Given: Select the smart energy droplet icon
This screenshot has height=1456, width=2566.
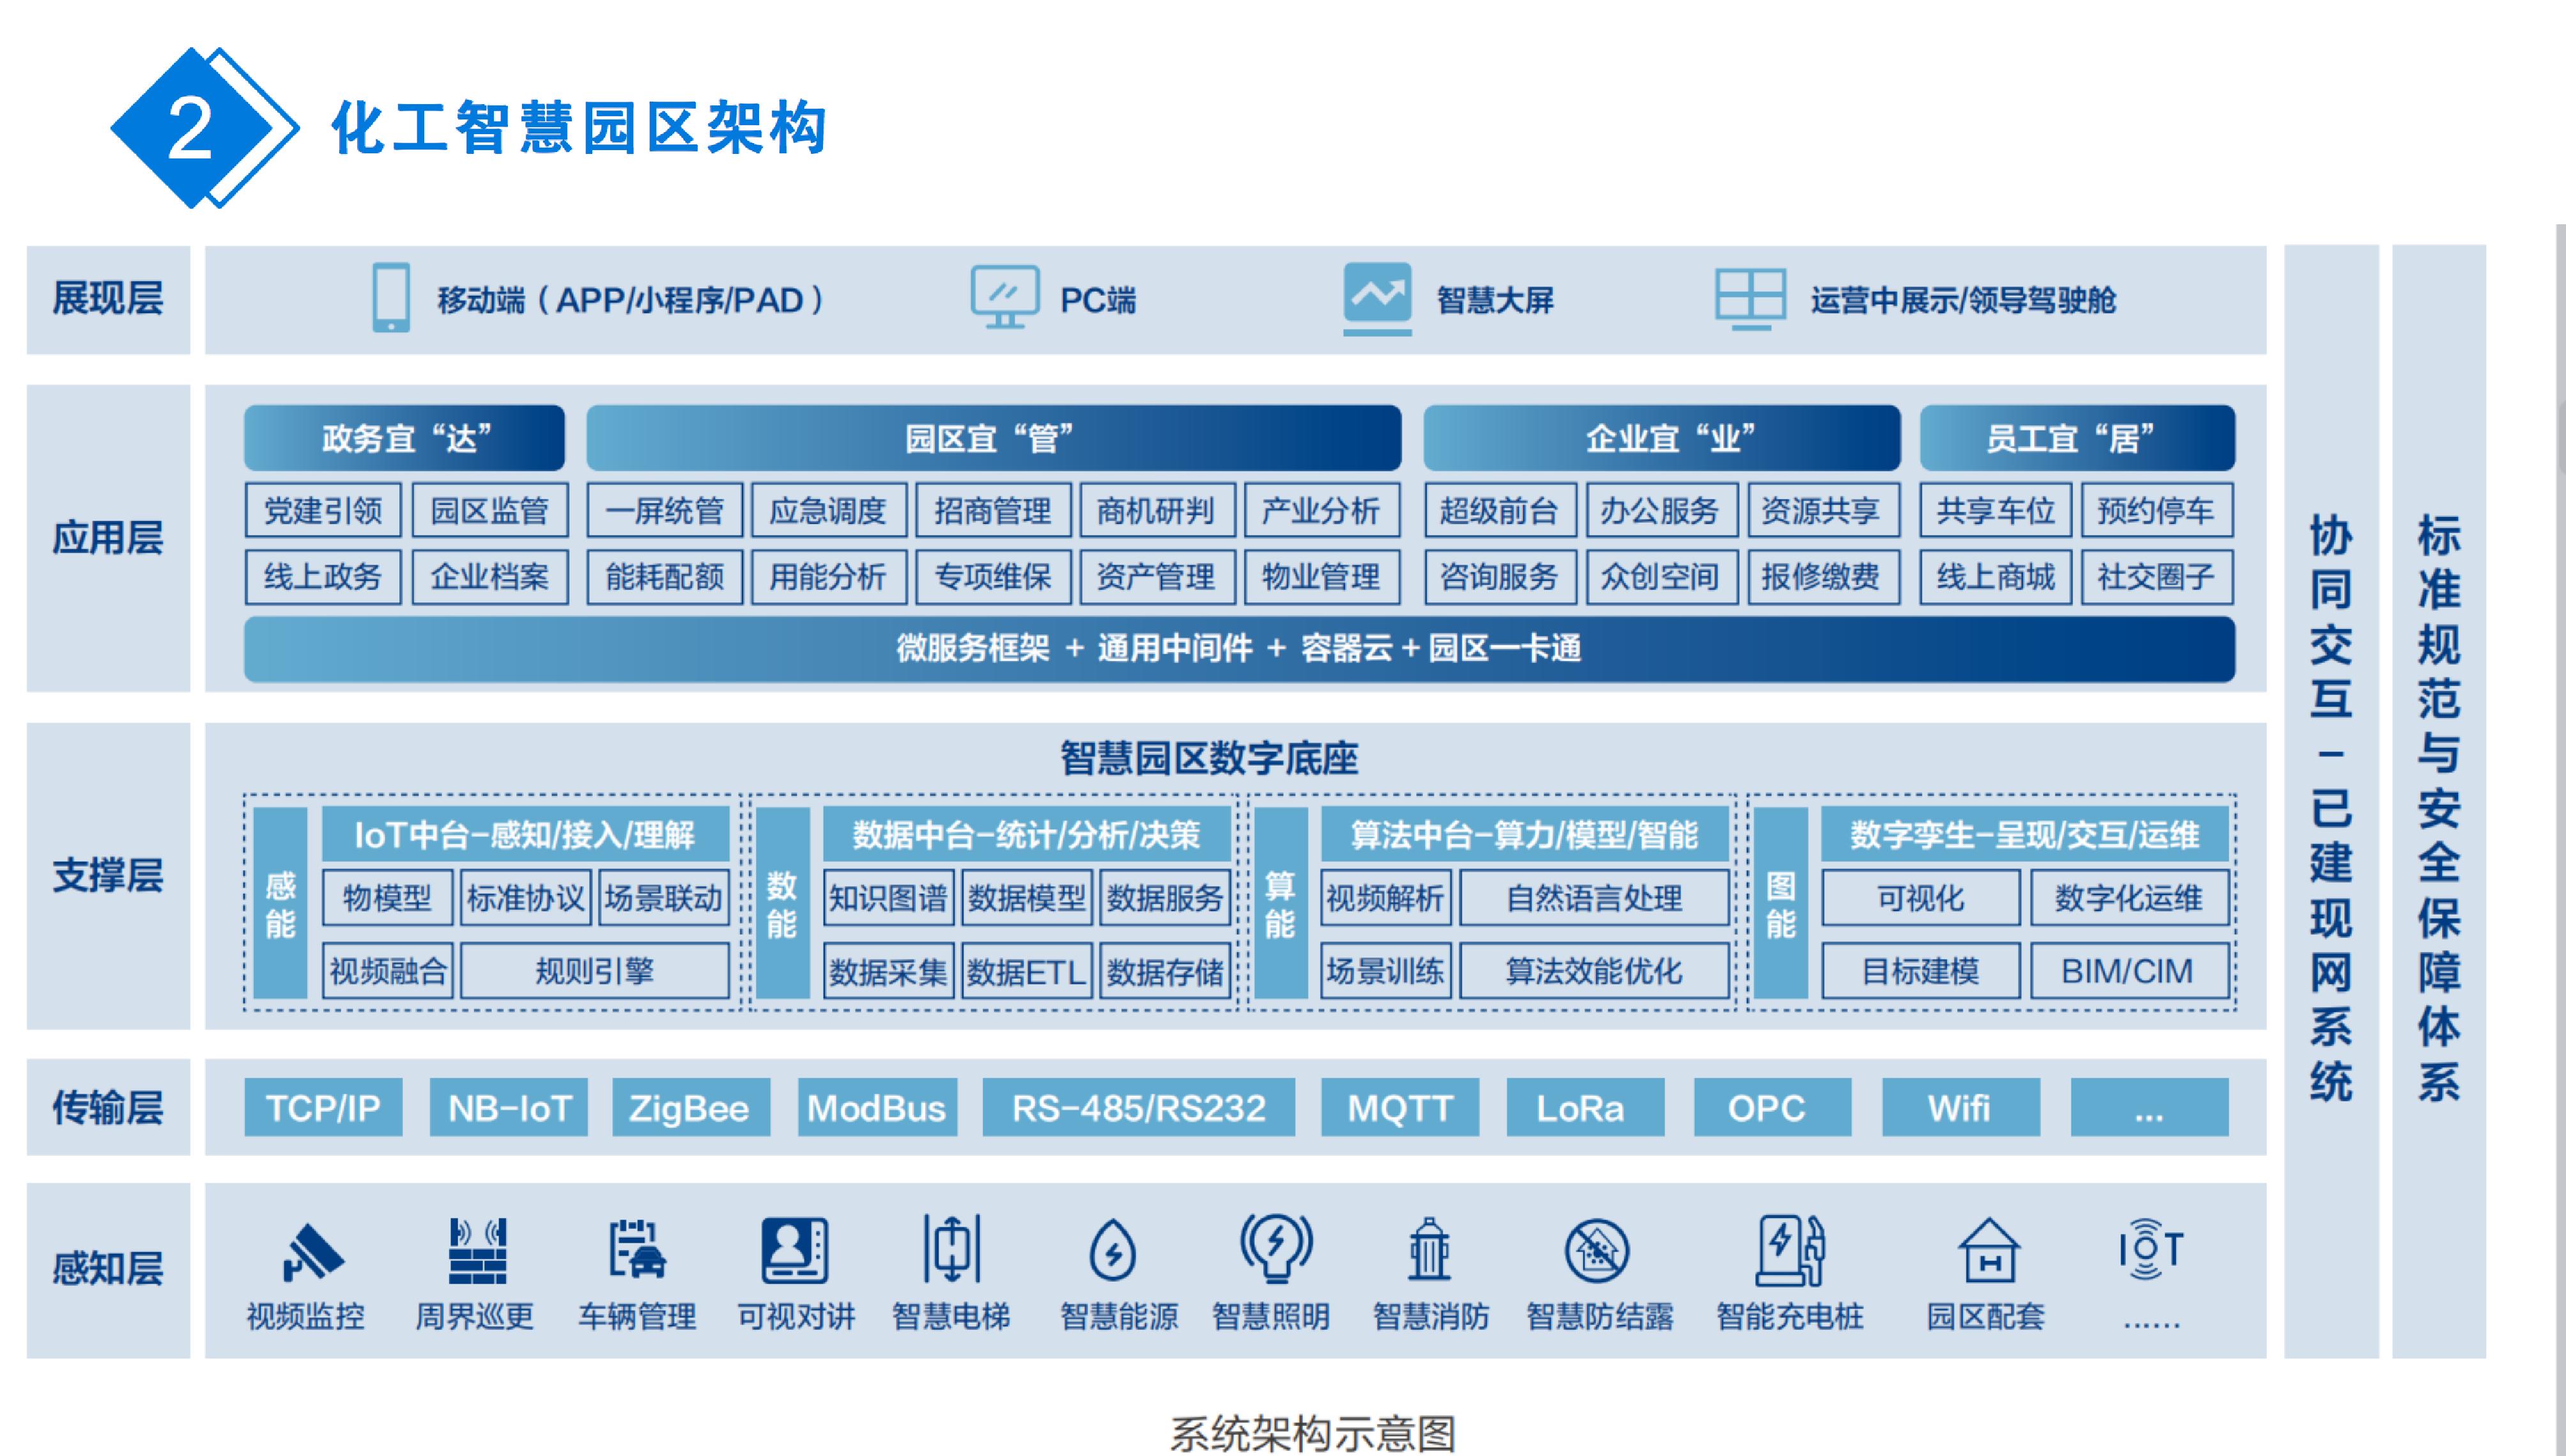Looking at the screenshot, I should pos(1112,1249).
